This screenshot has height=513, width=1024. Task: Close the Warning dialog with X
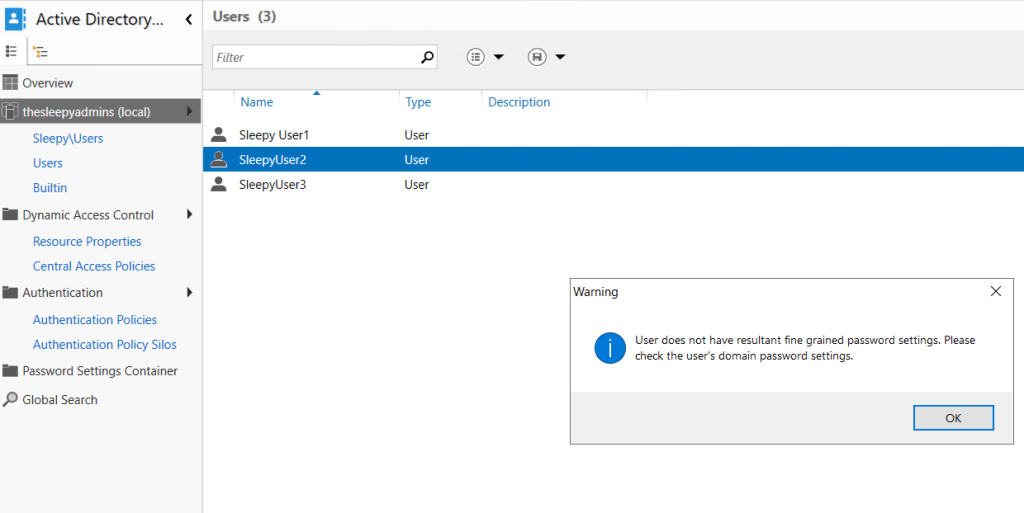pyautogui.click(x=995, y=291)
